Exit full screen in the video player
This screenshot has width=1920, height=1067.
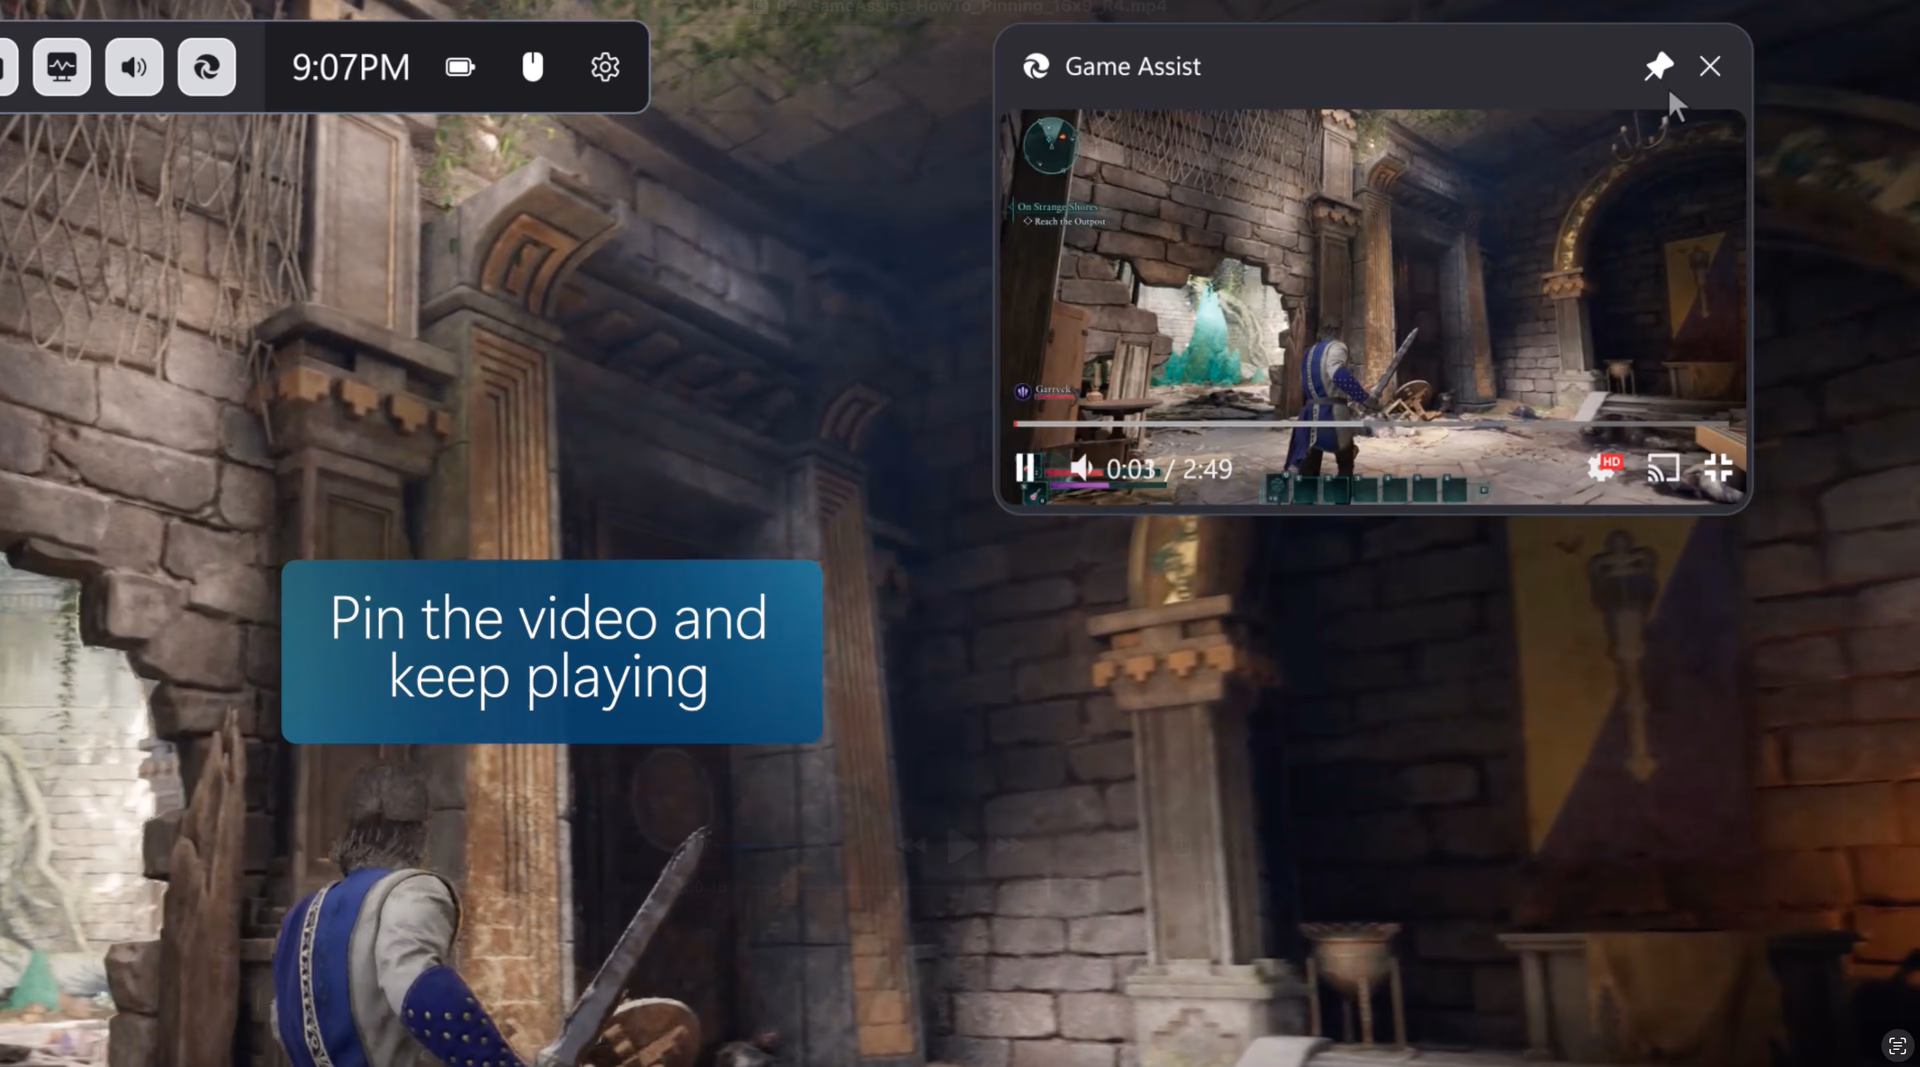point(1718,468)
